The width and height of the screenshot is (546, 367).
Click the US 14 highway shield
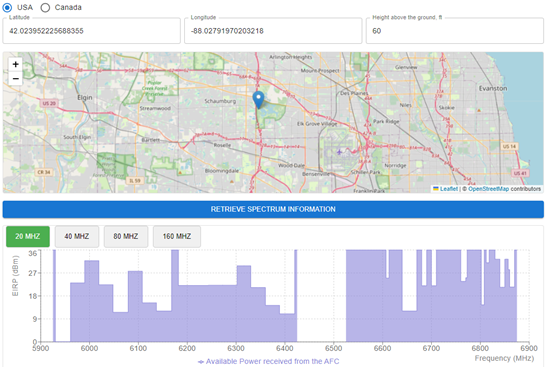pyautogui.click(x=509, y=146)
